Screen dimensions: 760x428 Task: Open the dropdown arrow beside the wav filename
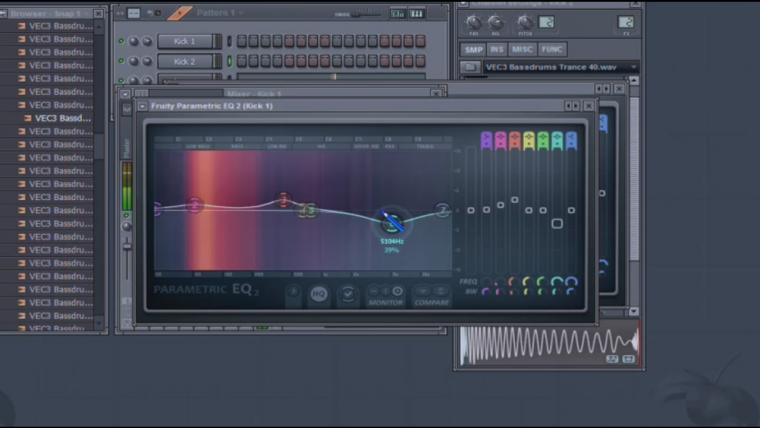coord(633,67)
